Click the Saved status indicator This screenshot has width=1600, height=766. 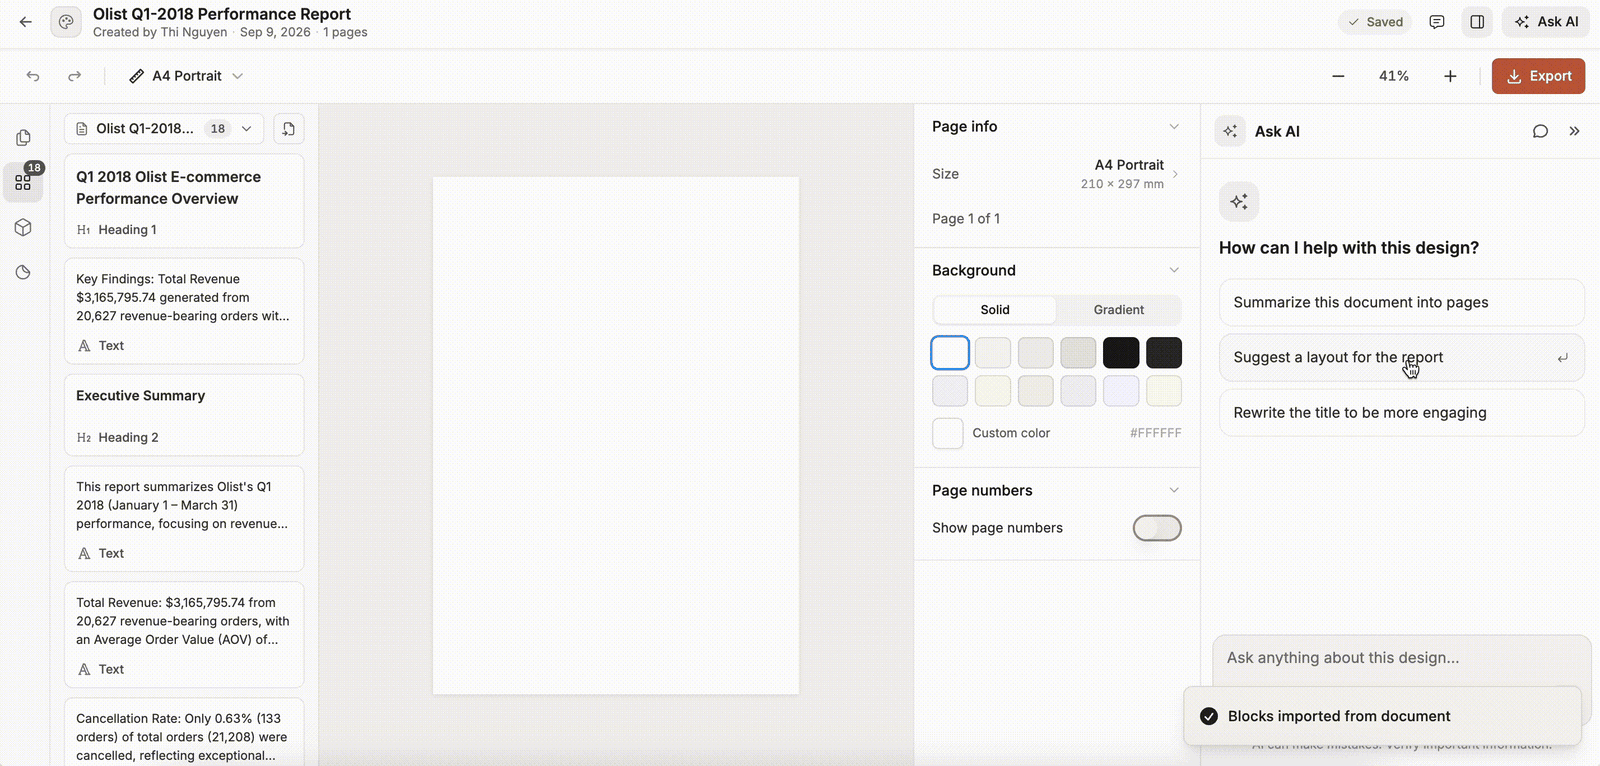tap(1375, 22)
